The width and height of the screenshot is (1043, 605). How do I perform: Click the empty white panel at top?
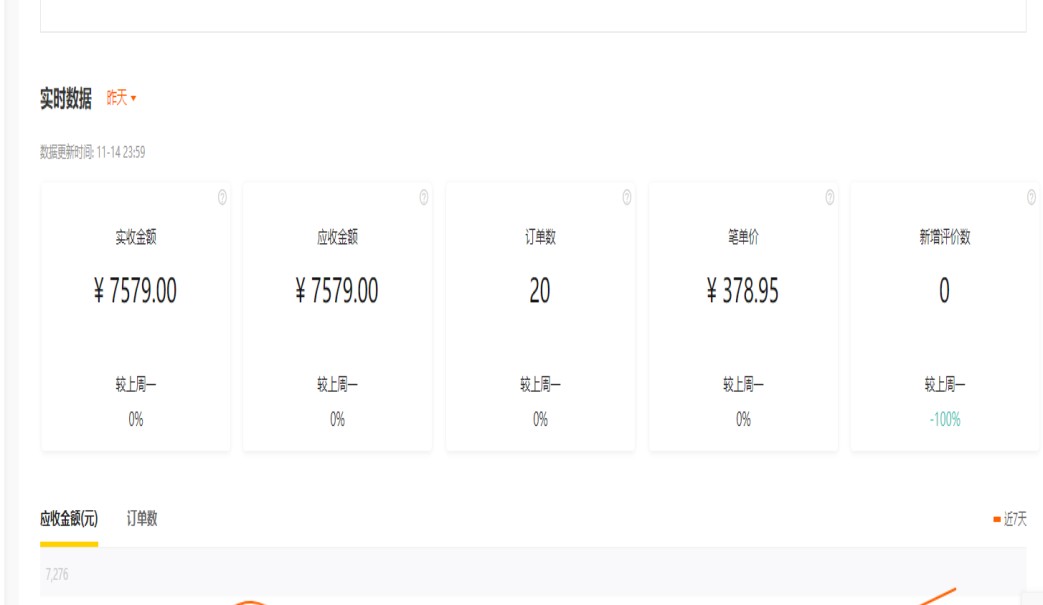pyautogui.click(x=532, y=15)
